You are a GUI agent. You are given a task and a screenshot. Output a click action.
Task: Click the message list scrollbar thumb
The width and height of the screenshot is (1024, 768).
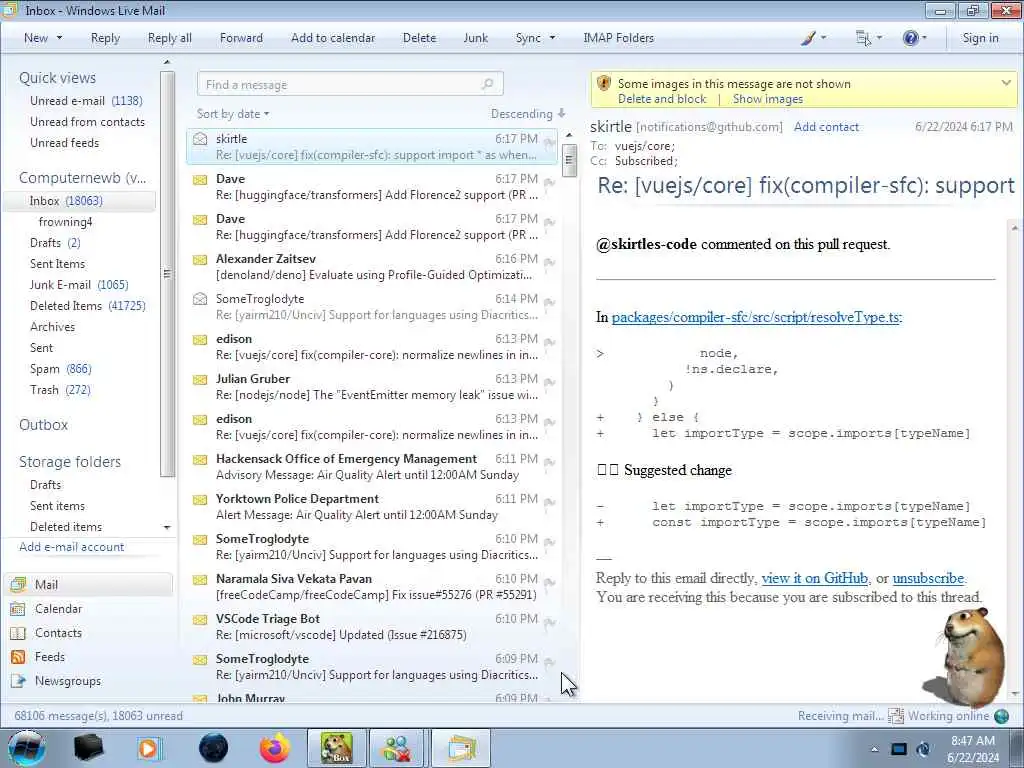pyautogui.click(x=569, y=160)
